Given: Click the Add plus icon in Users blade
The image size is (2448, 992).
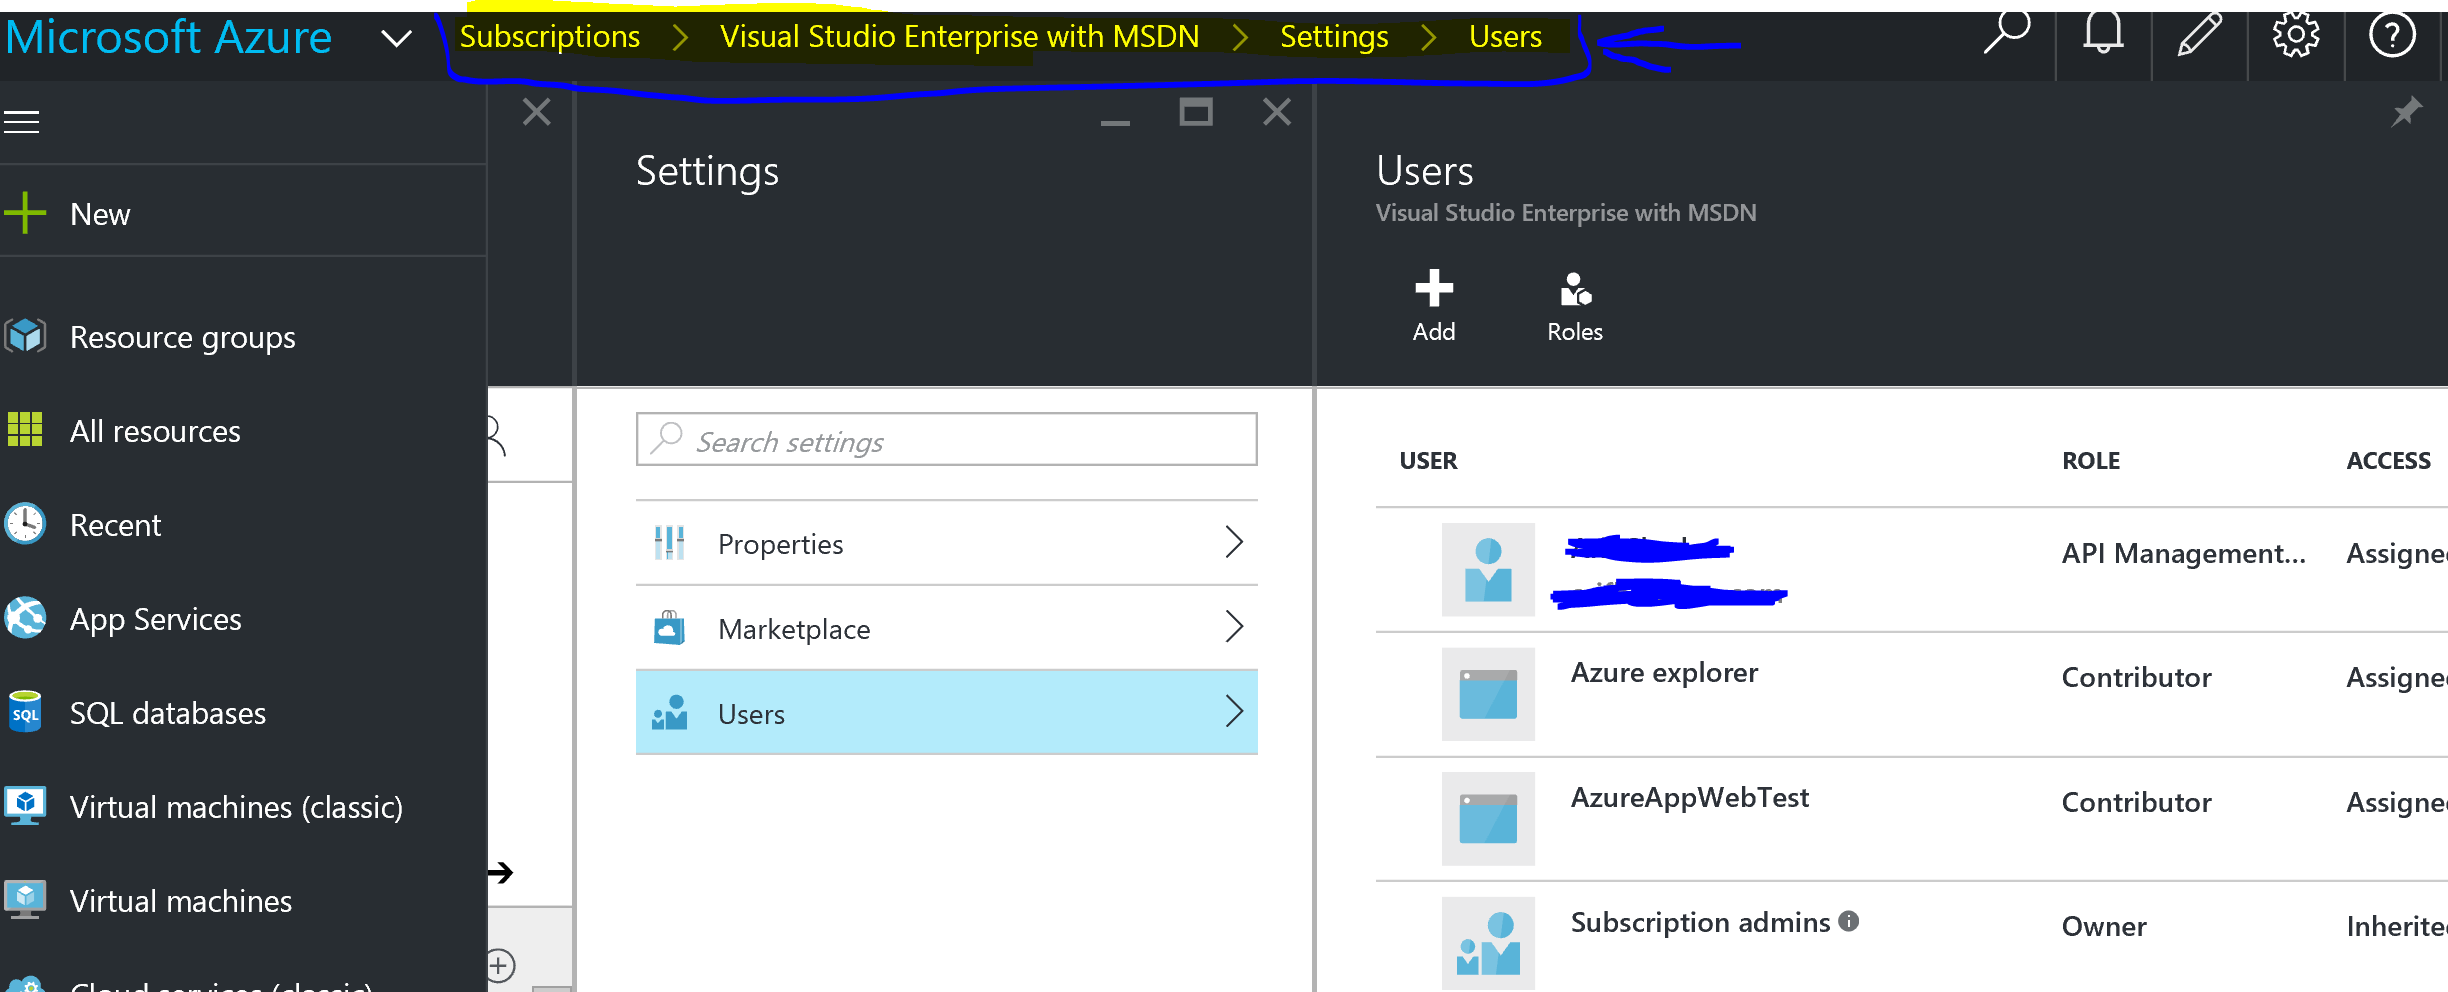Looking at the screenshot, I should (x=1434, y=288).
